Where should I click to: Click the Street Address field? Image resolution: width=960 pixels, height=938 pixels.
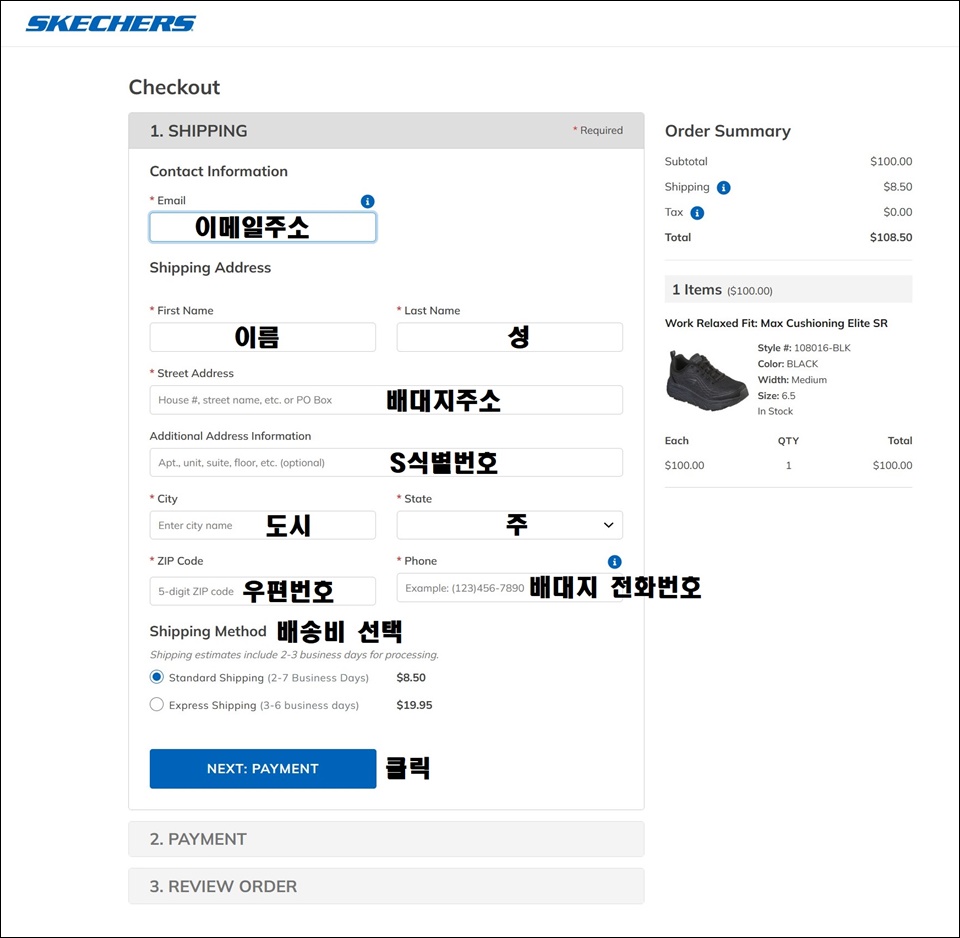tap(386, 400)
